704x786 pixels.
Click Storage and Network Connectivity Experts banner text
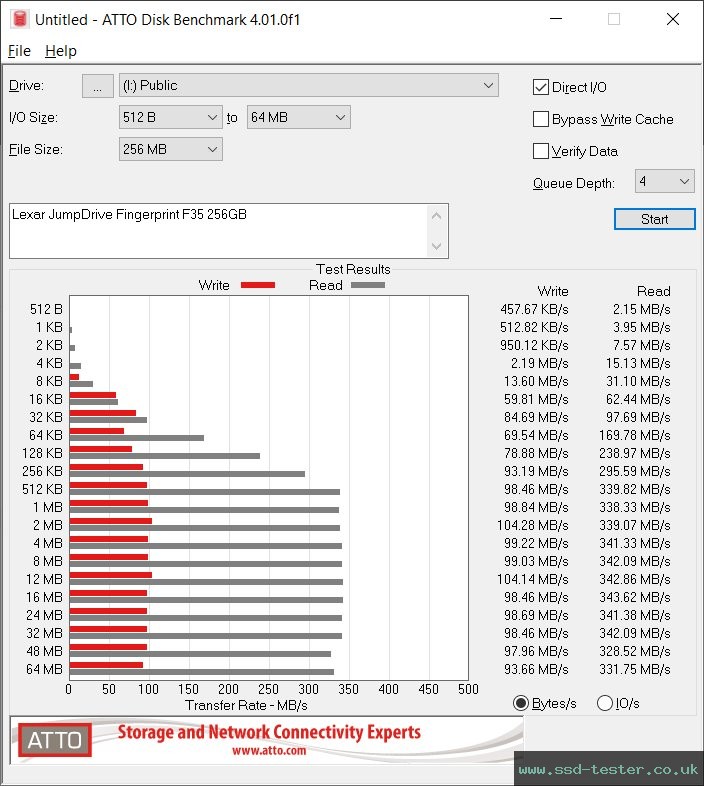269,732
